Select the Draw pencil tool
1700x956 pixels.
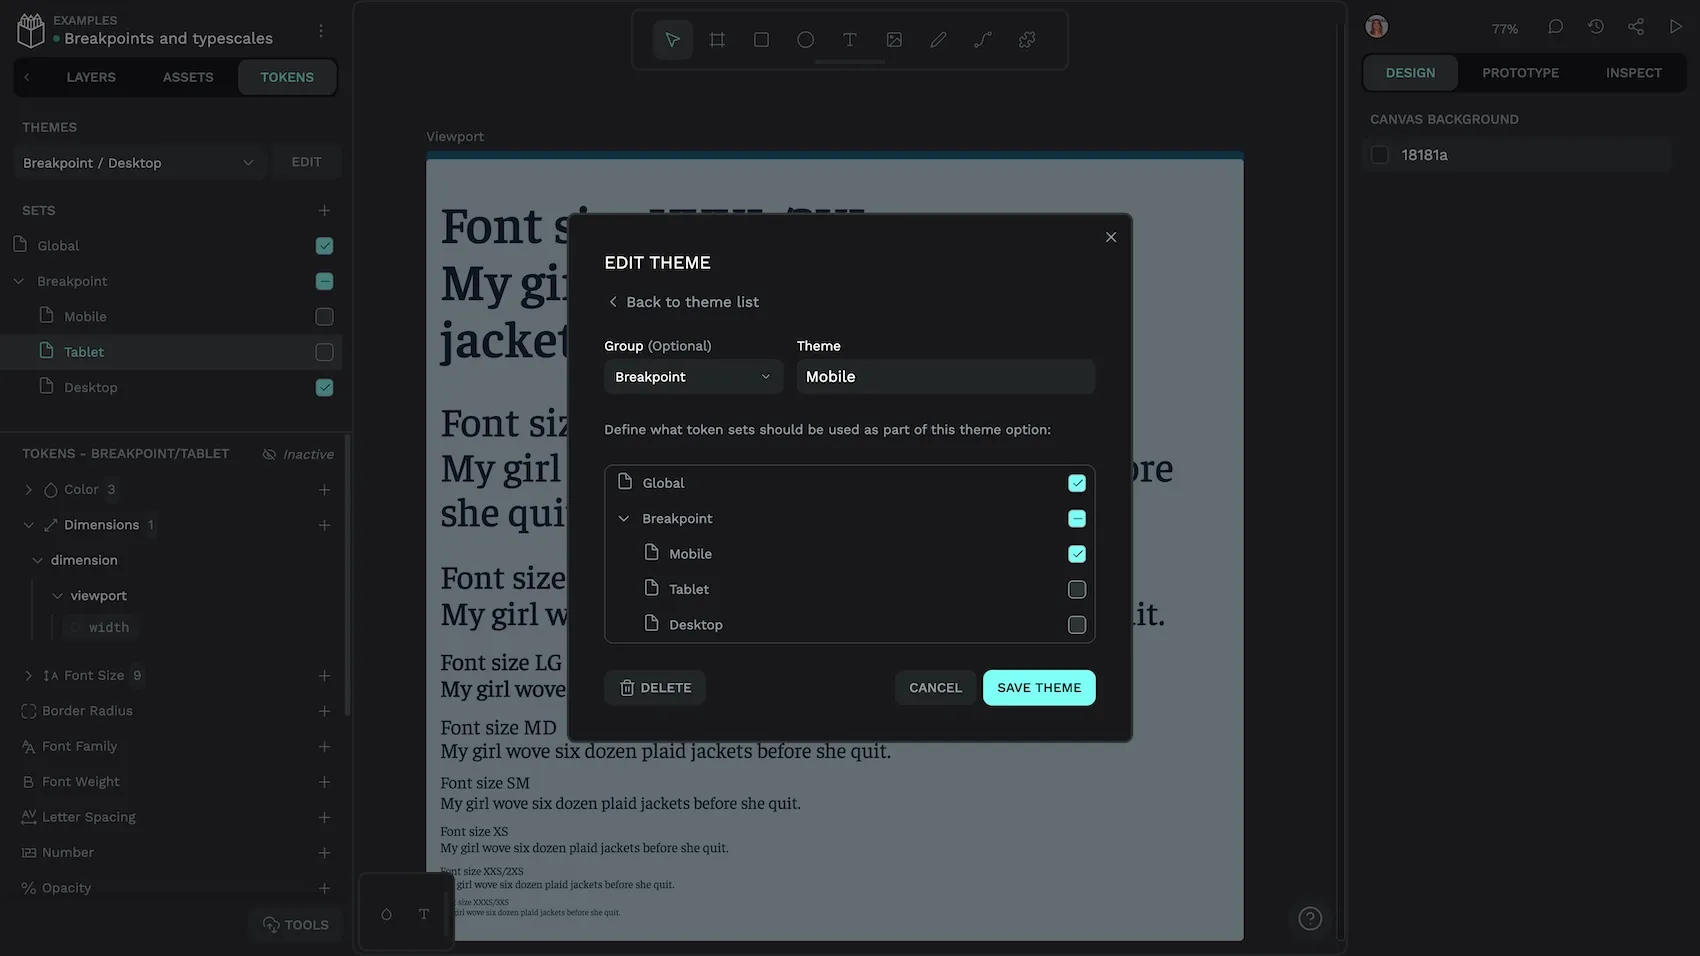[x=938, y=40]
